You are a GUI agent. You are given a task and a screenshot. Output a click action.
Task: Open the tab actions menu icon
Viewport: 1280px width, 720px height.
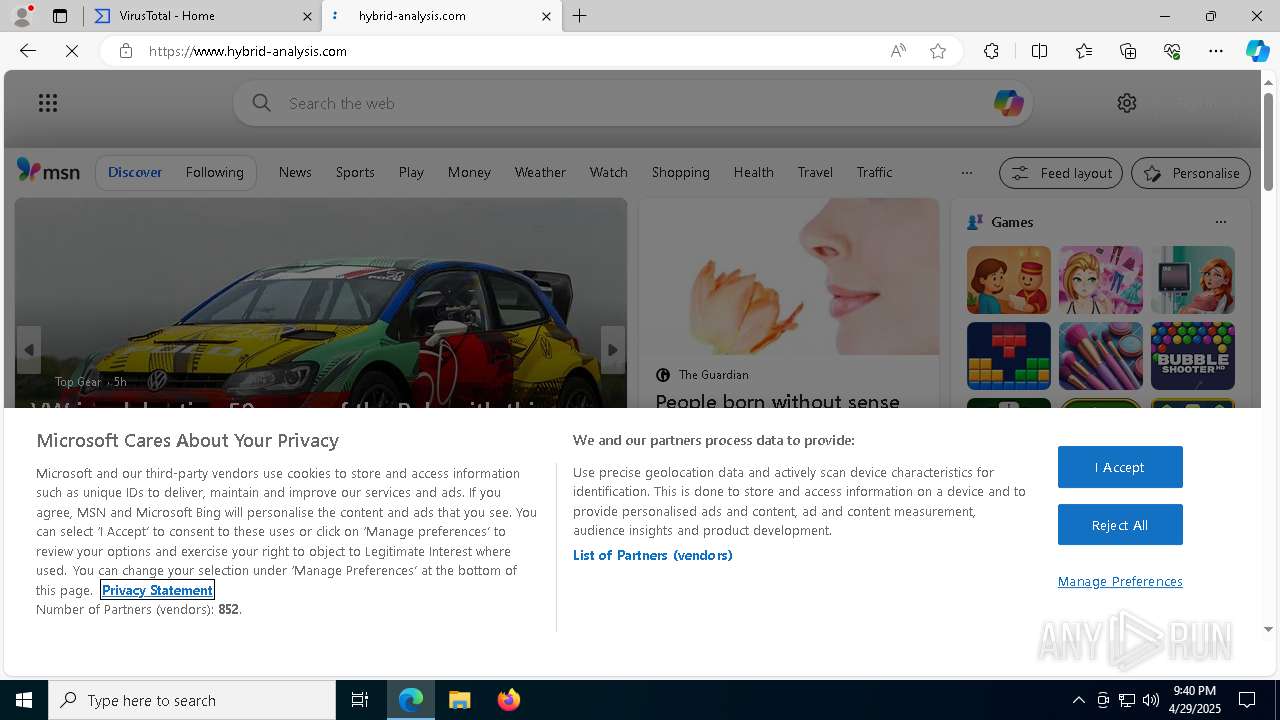click(60, 16)
